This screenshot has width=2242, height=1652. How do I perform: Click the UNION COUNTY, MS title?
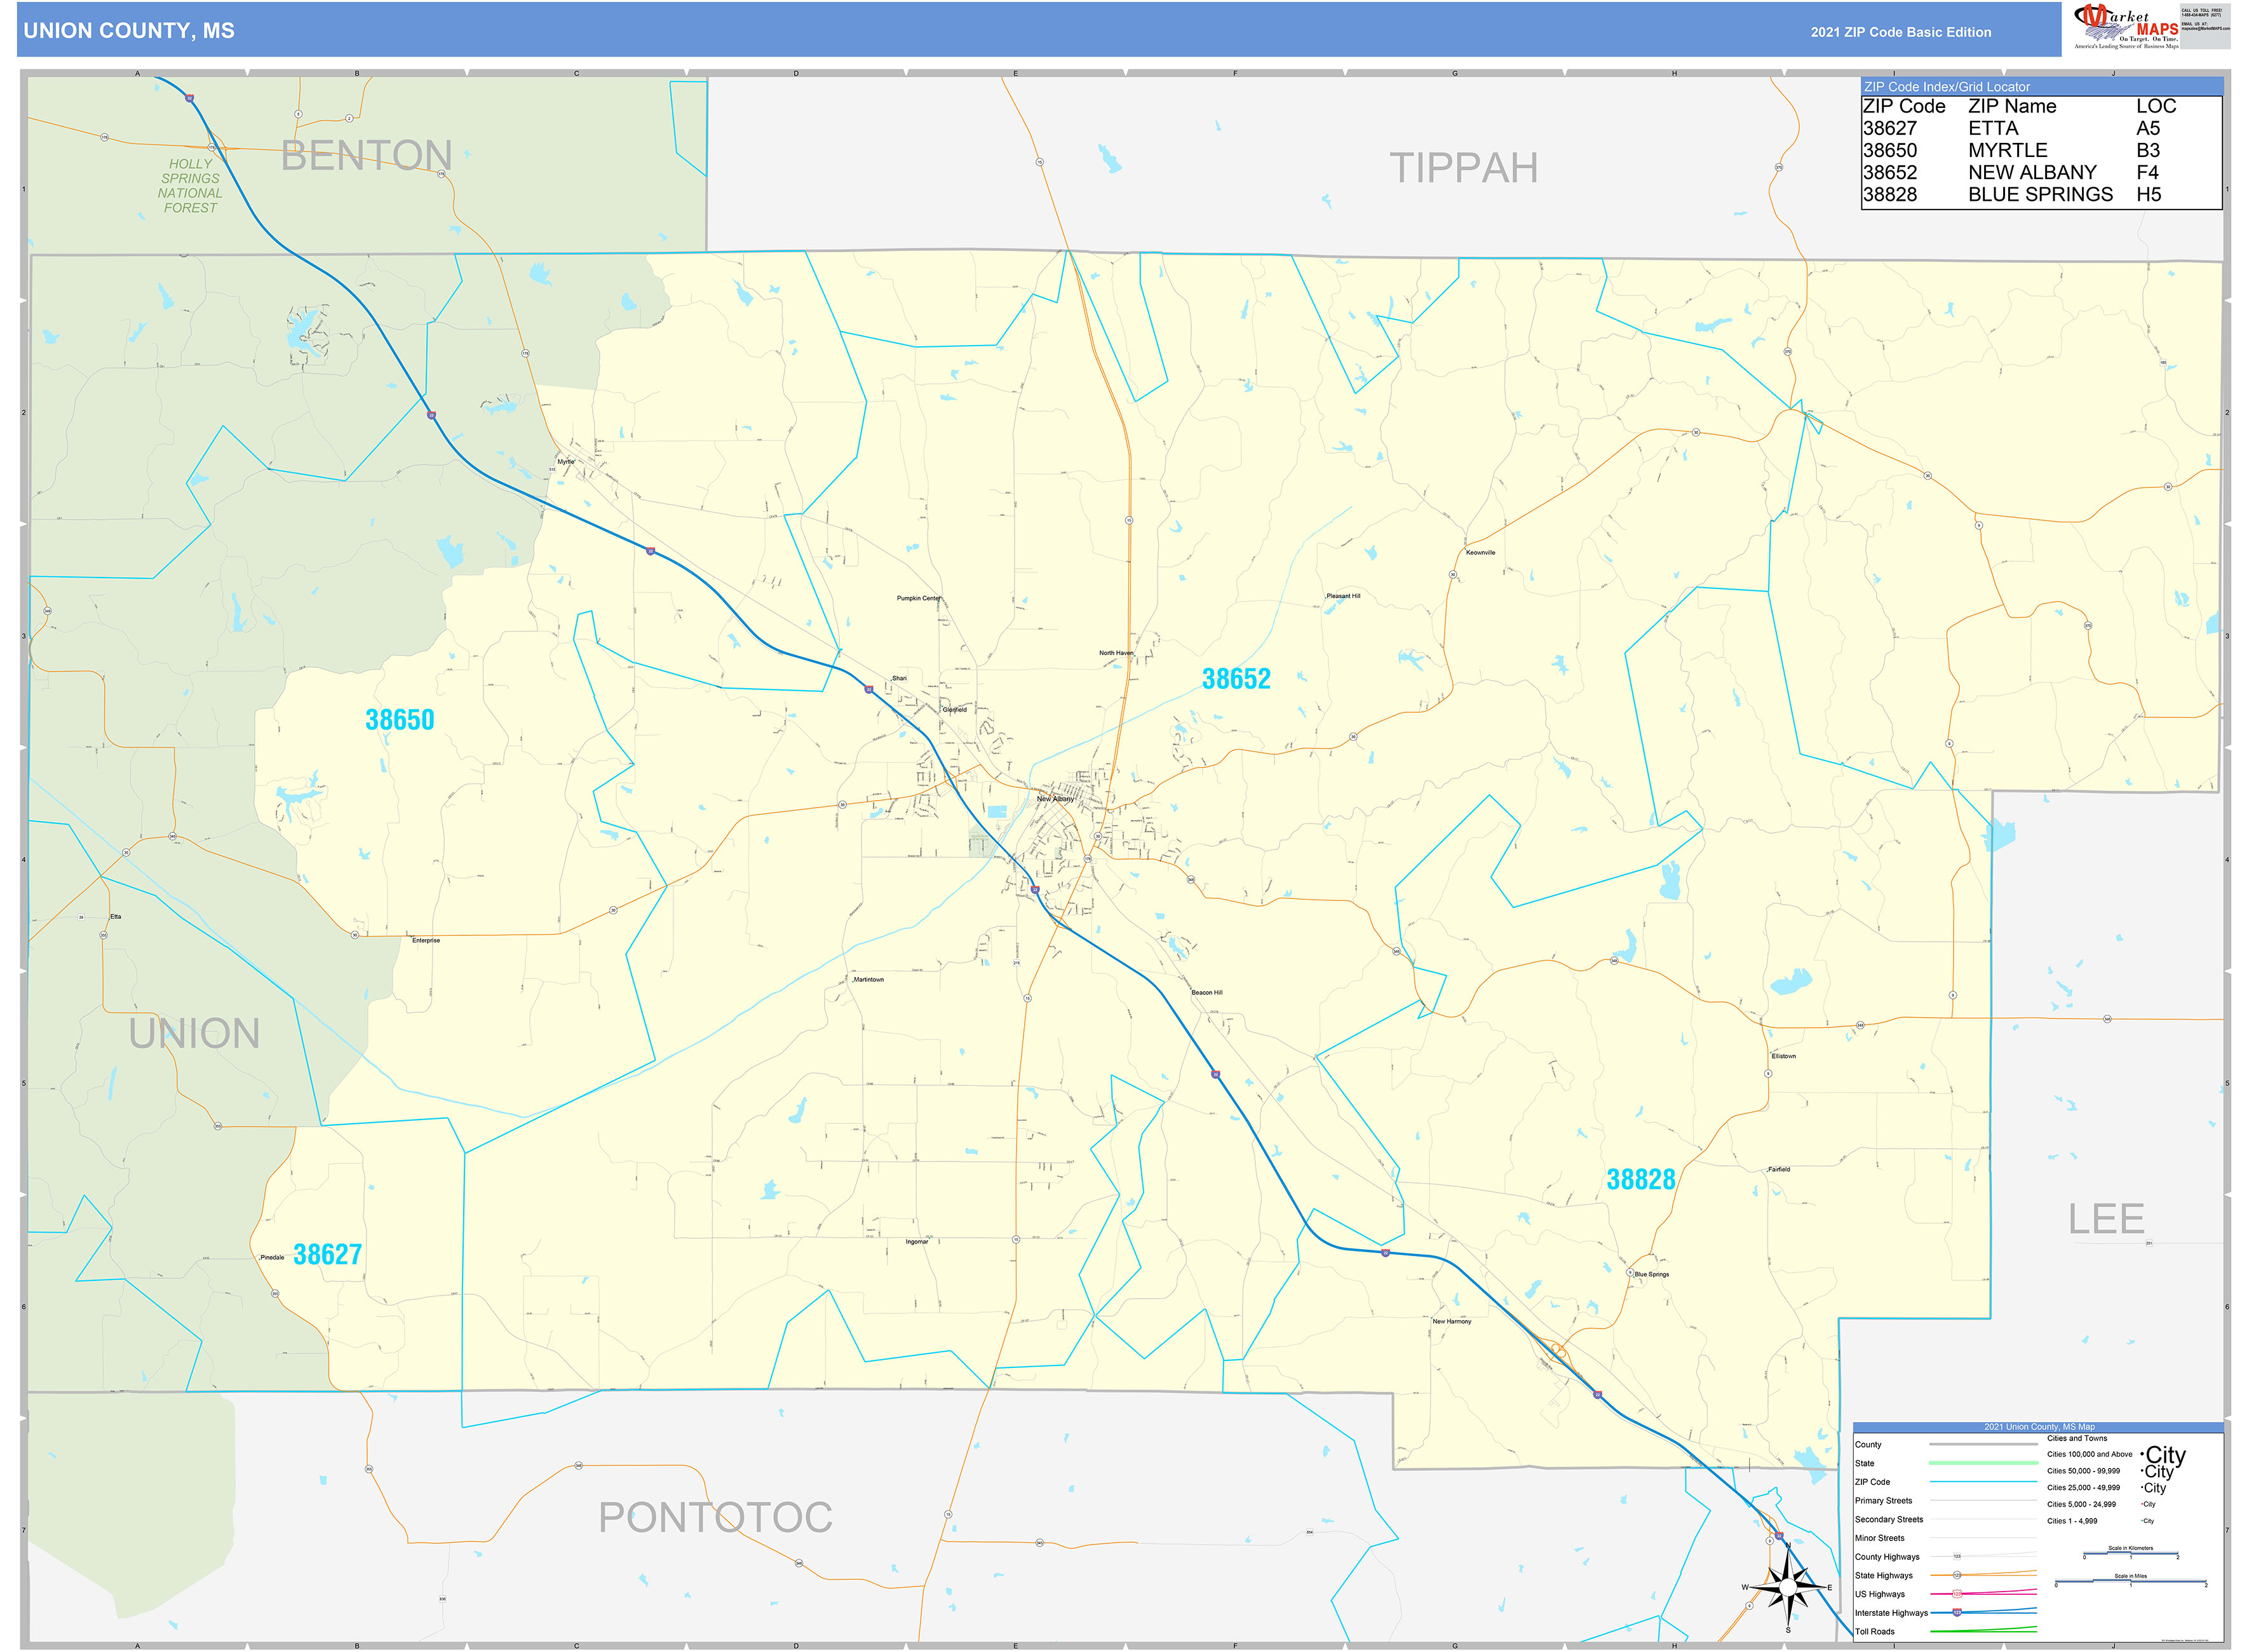click(x=128, y=31)
